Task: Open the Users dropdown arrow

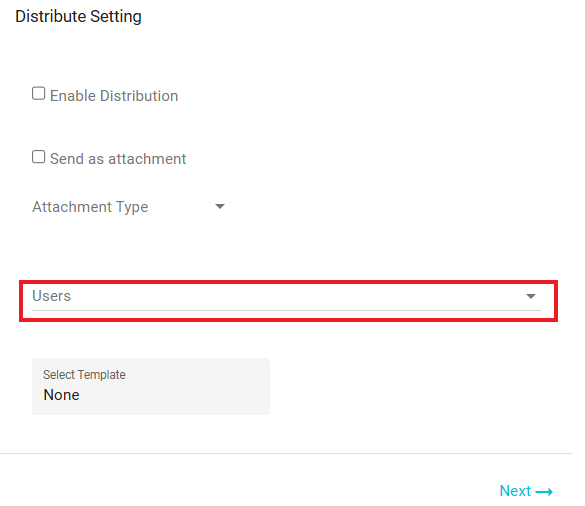Action: pyautogui.click(x=531, y=296)
